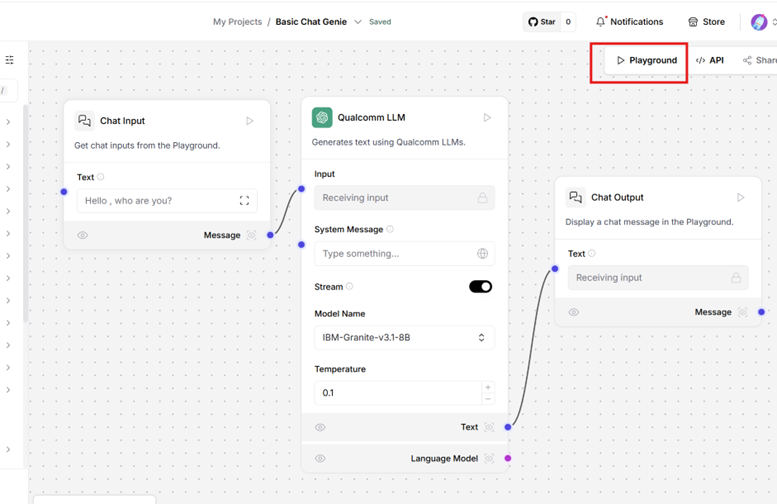Run the Chat Output component

741,198
